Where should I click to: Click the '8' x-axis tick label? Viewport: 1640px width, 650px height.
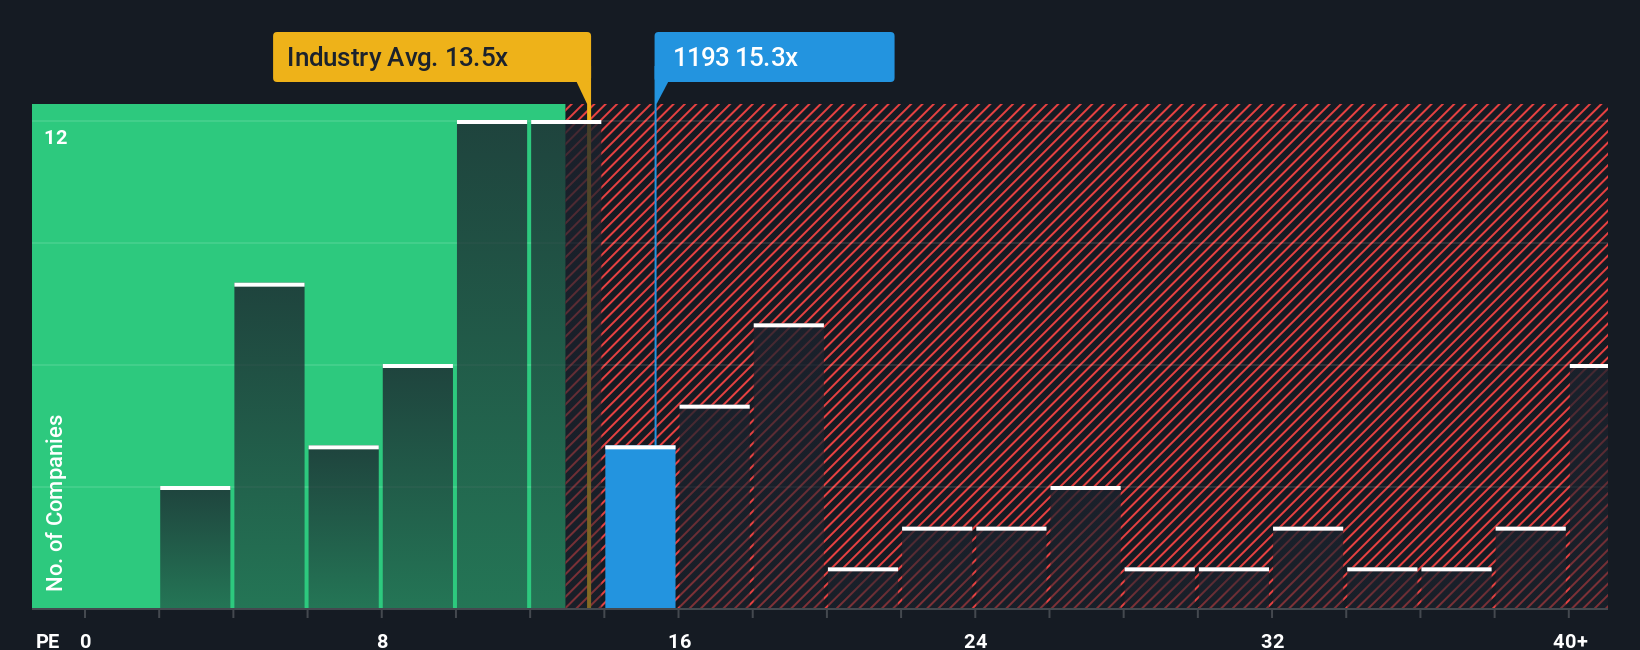[x=383, y=640]
